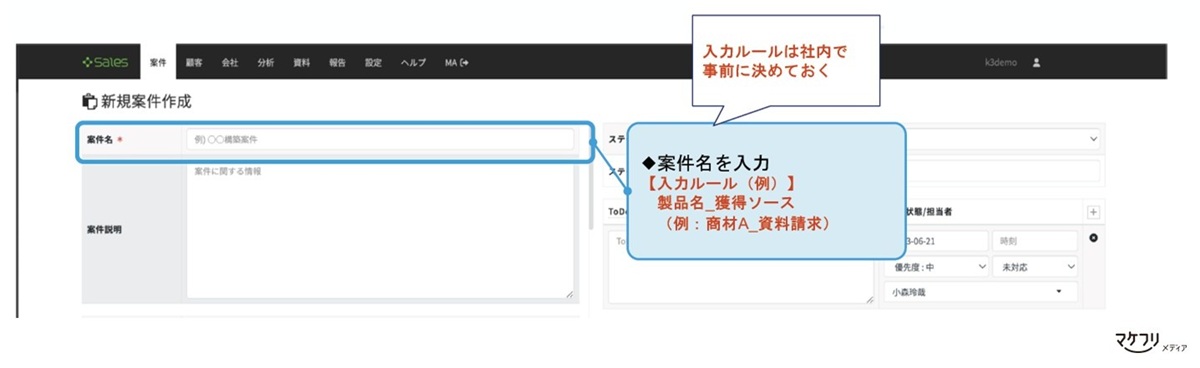
Task: Open the 顧客 menu
Action: 194,62
